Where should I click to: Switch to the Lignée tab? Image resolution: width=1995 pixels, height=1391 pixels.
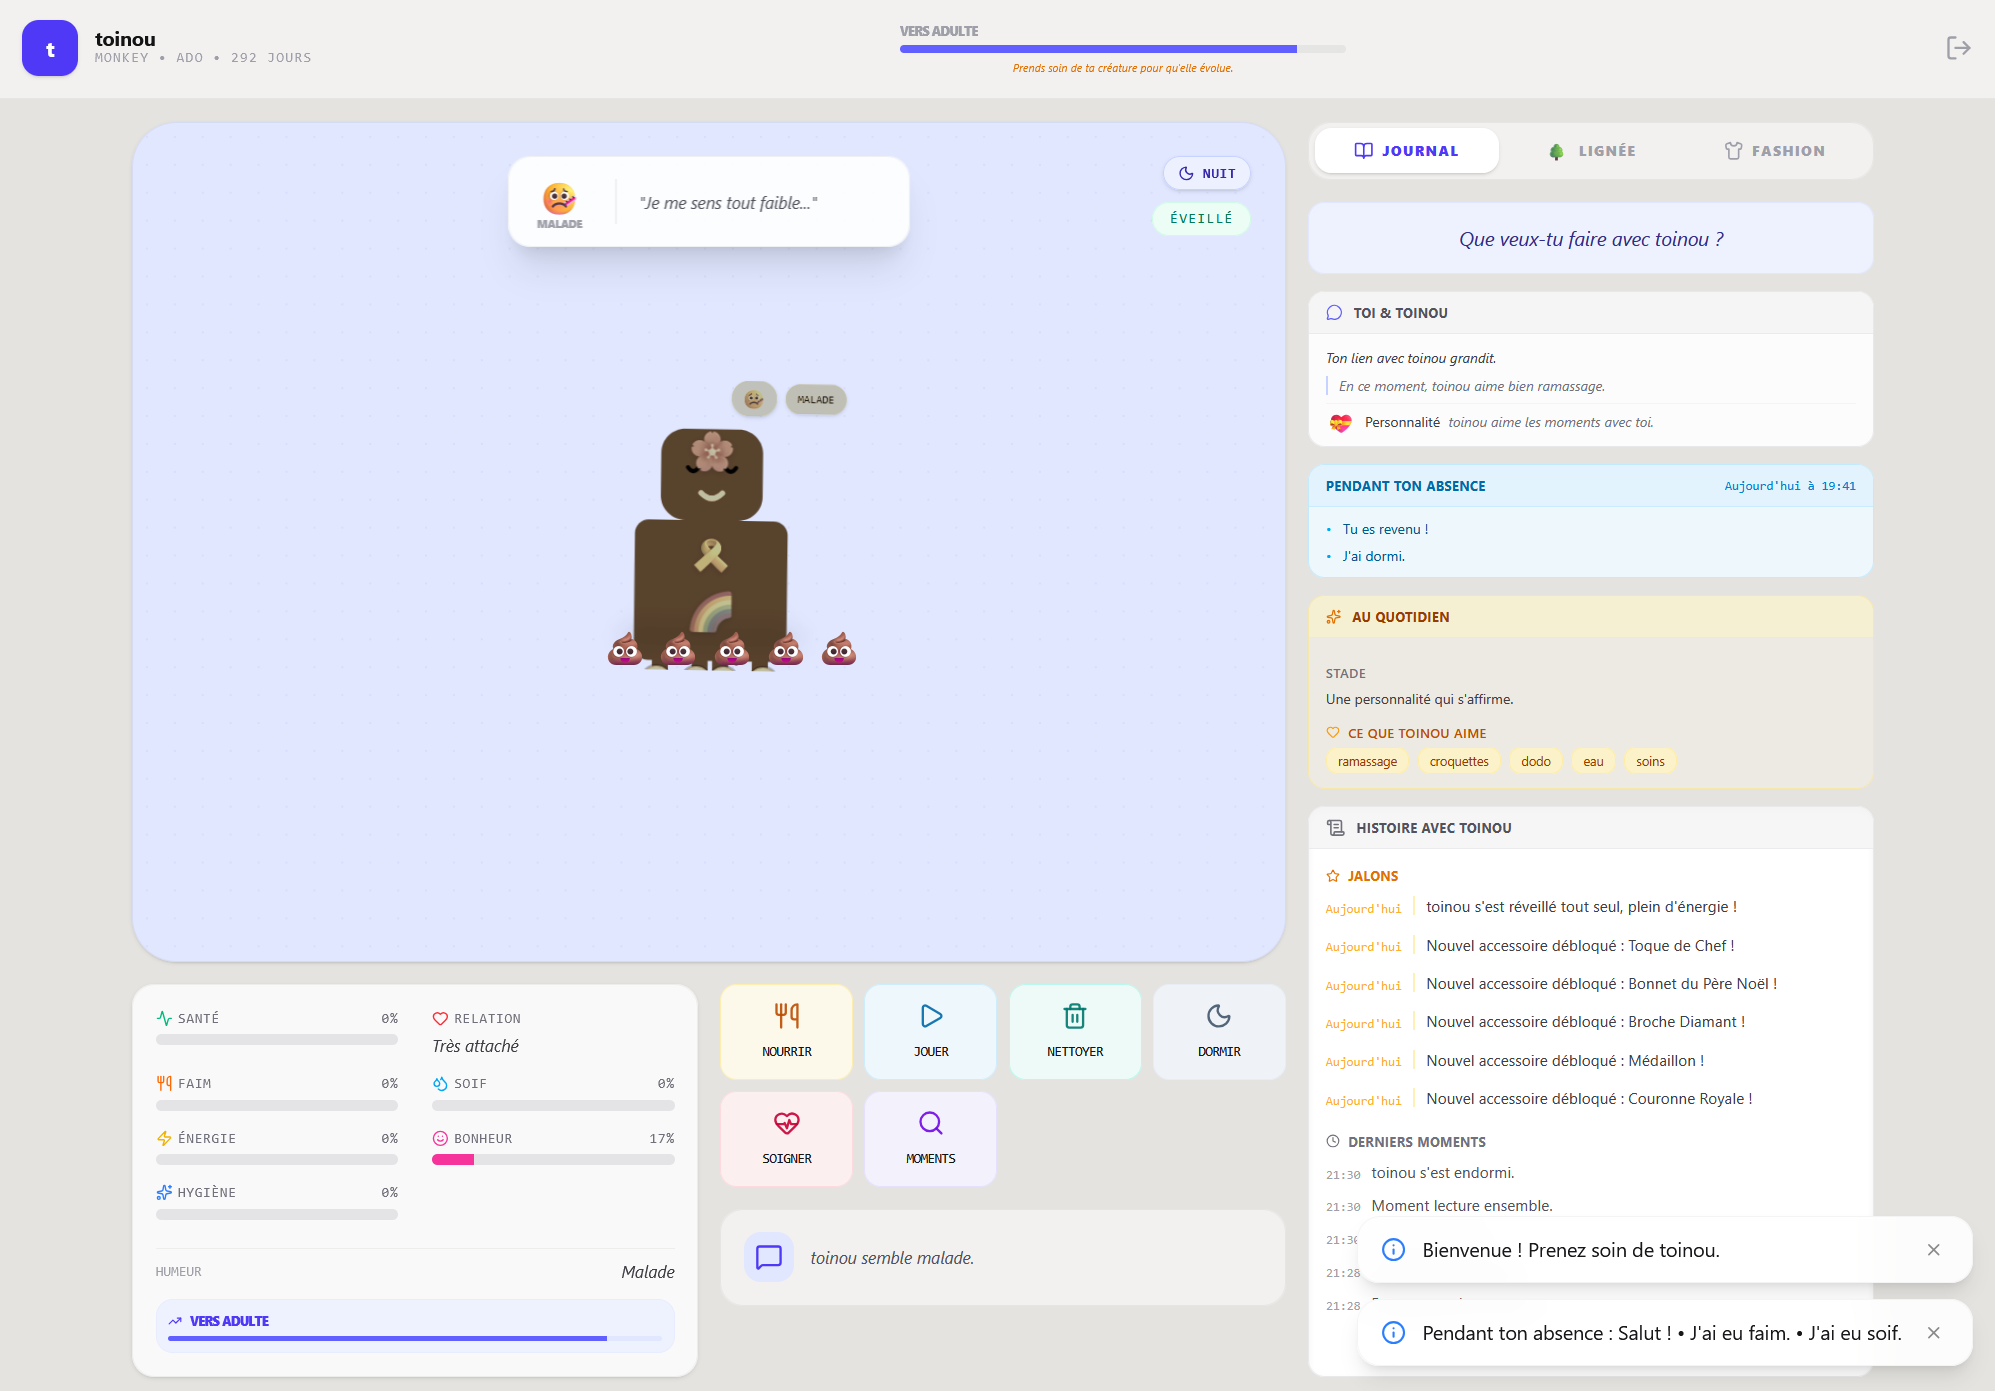tap(1591, 151)
